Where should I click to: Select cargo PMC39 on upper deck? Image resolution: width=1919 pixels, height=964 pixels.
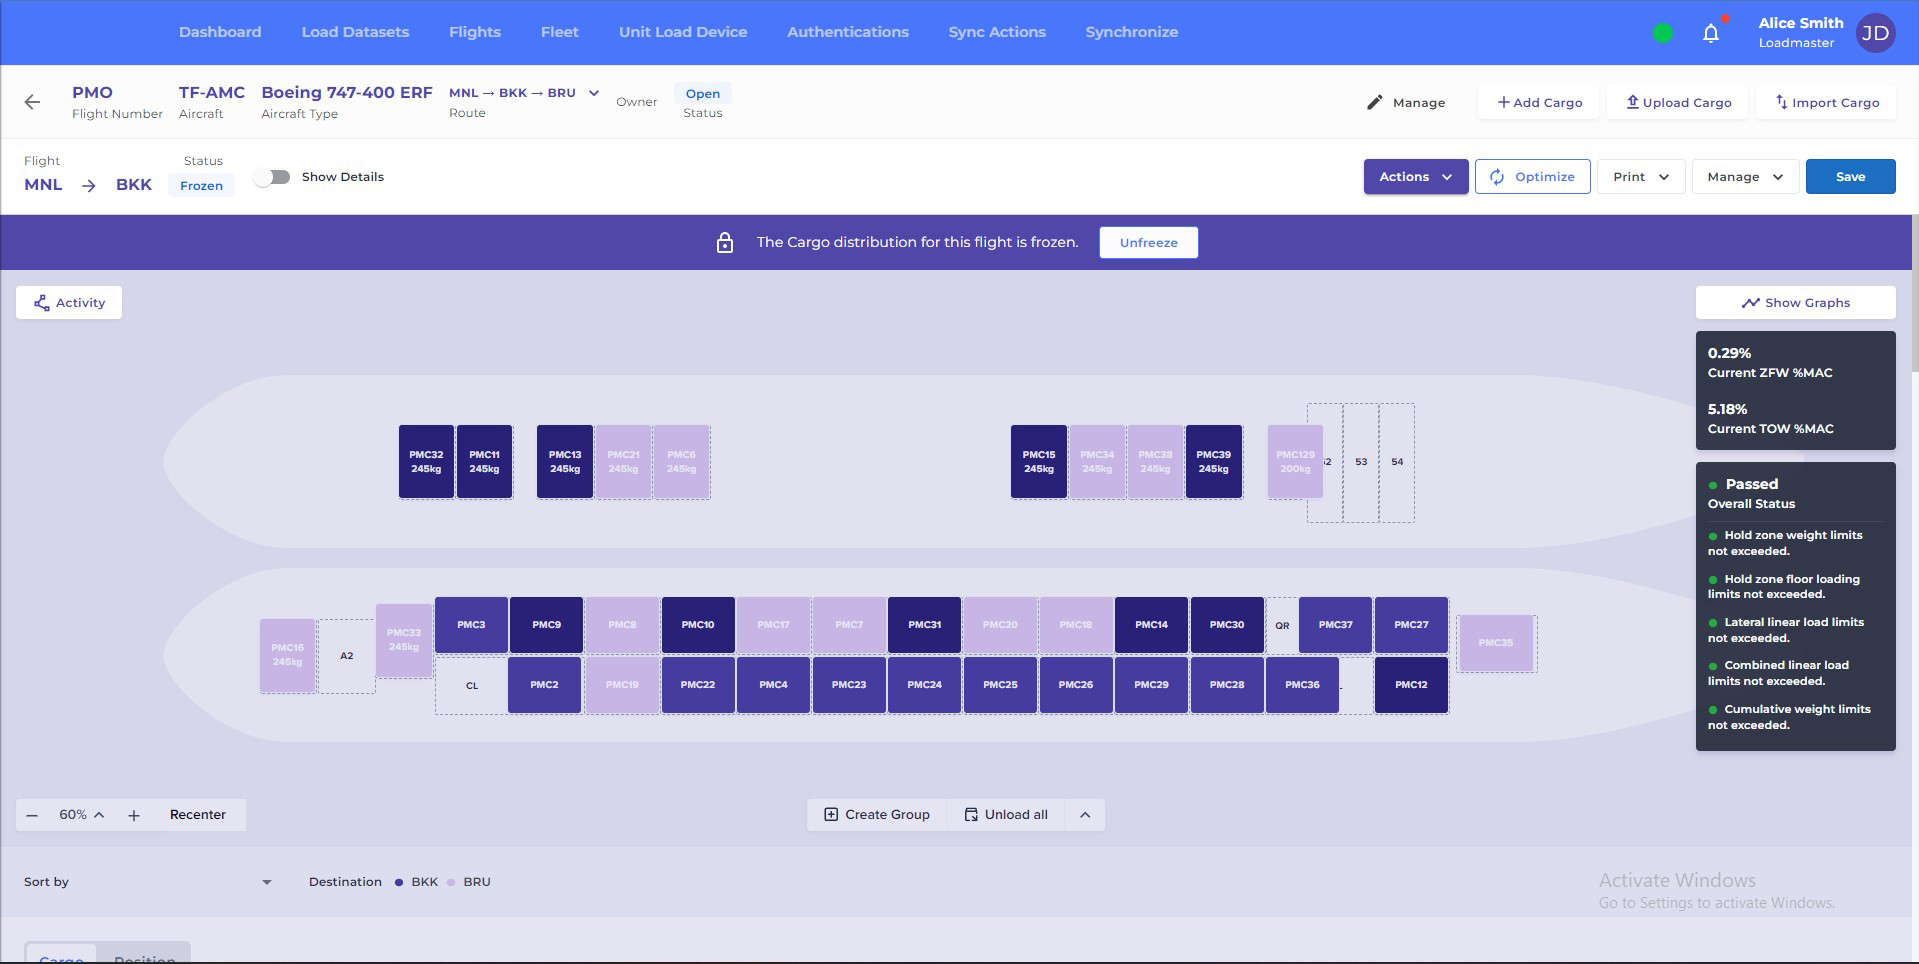click(1214, 462)
